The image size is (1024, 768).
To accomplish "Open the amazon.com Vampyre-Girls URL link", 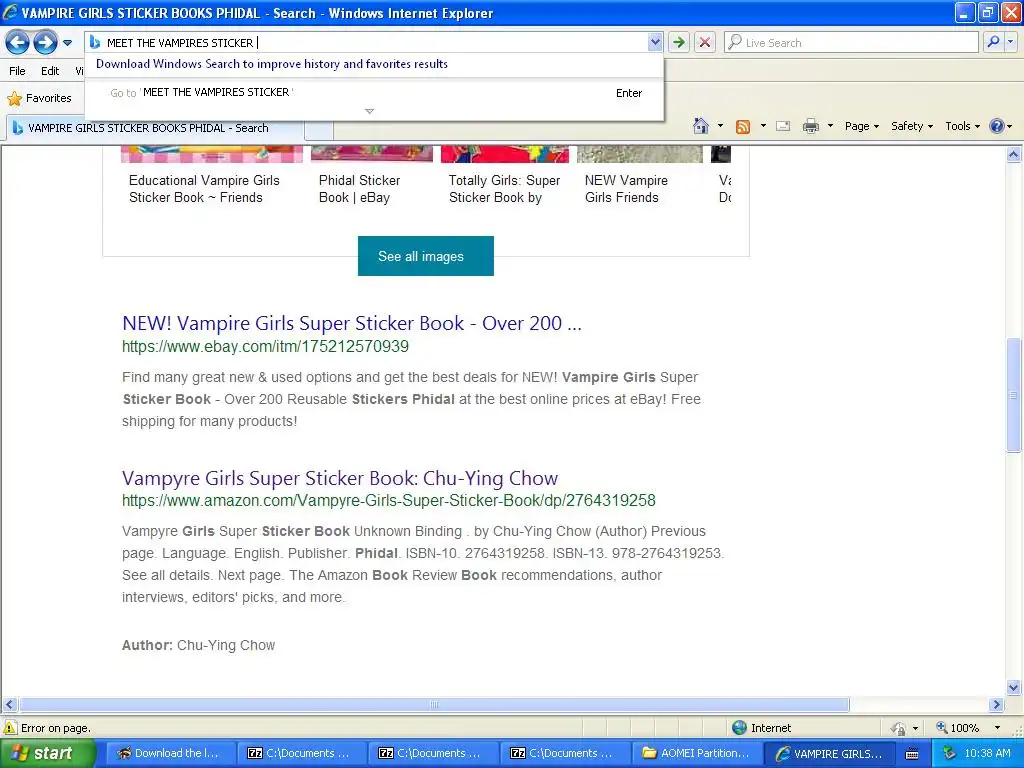I will point(389,500).
